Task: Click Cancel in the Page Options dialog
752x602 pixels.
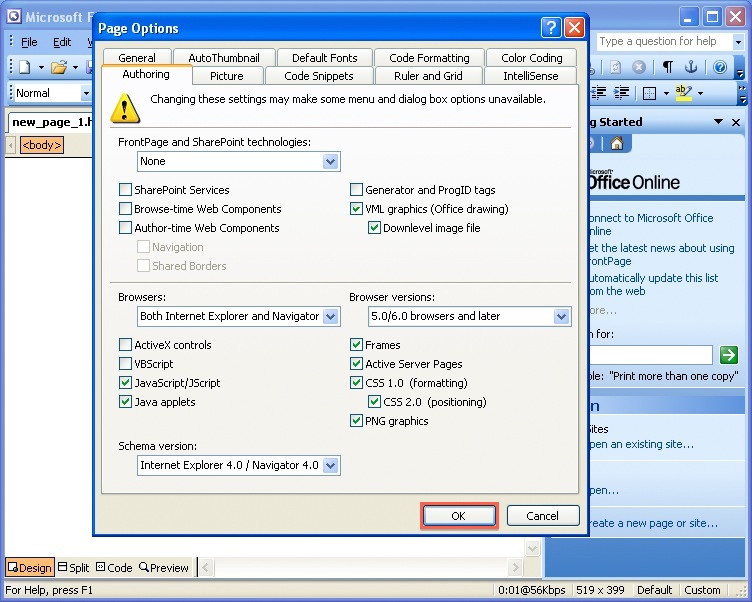Action: 542,516
